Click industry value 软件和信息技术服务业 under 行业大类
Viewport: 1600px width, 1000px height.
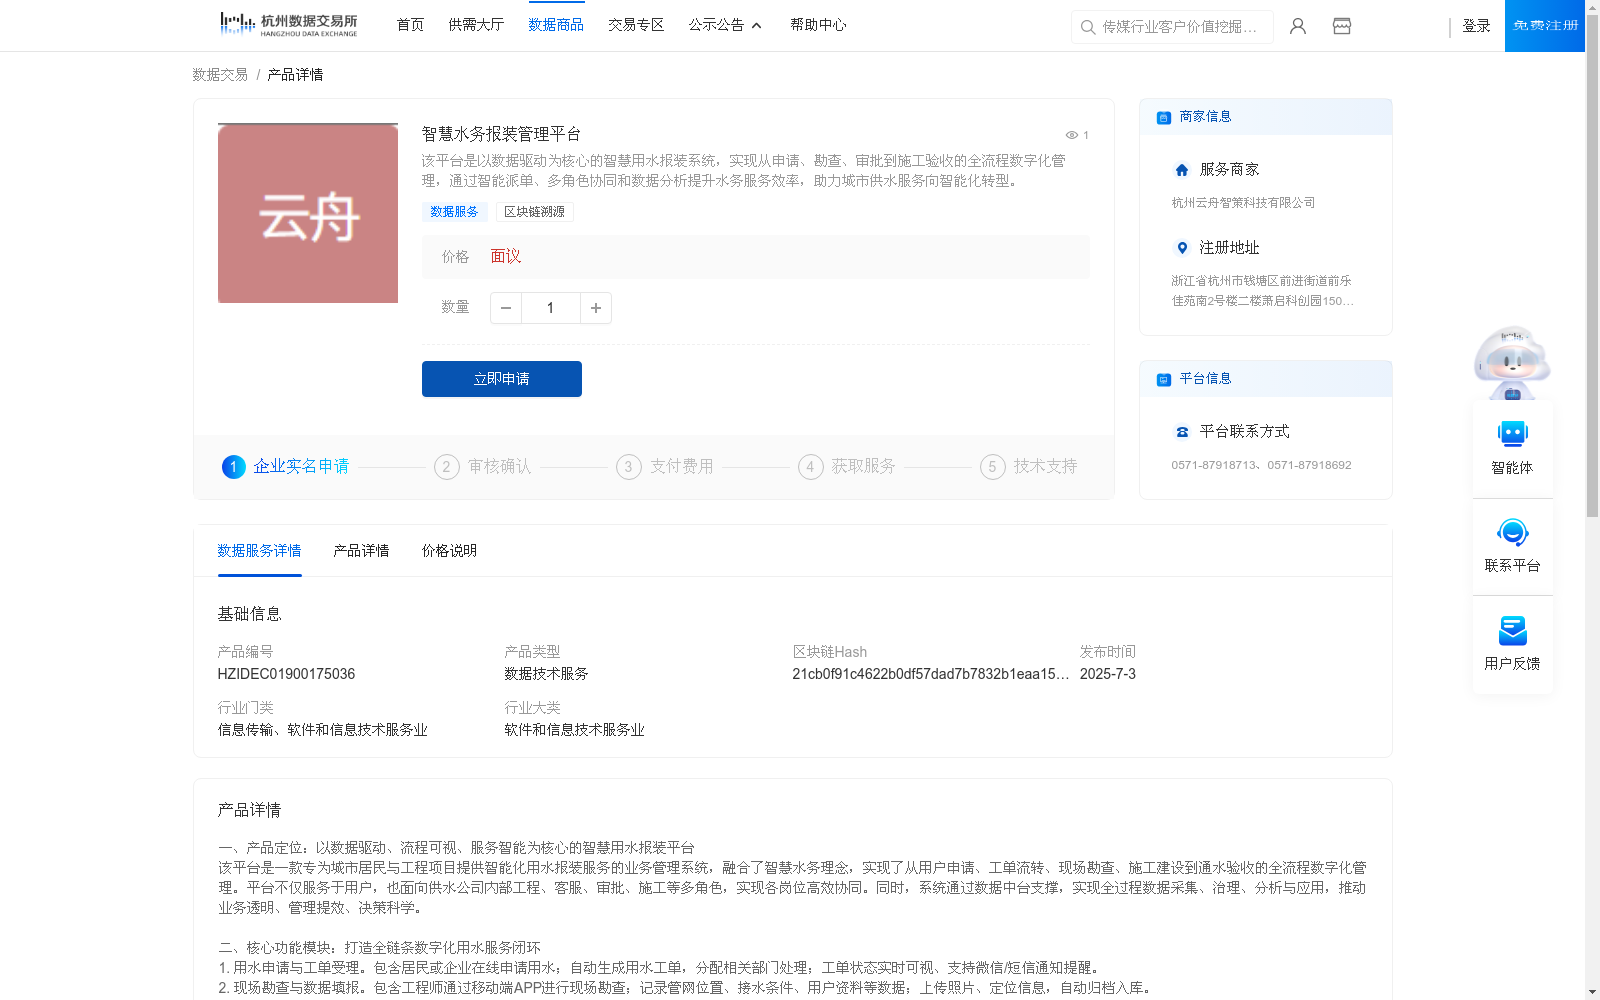574,730
